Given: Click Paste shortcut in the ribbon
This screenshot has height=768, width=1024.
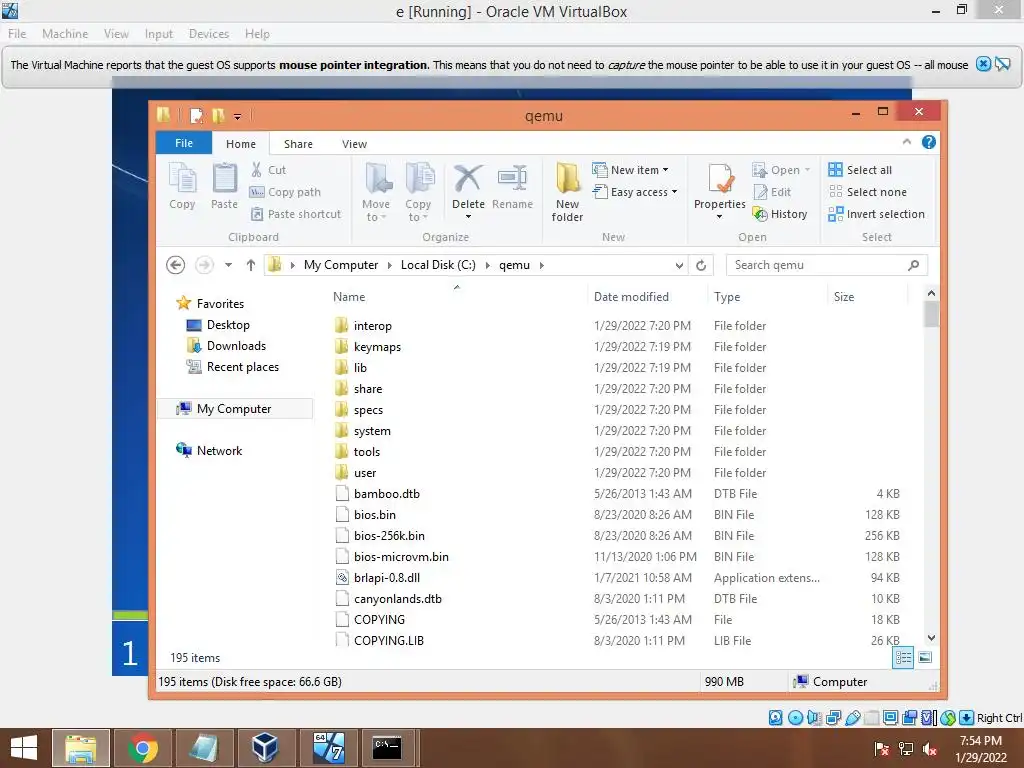Looking at the screenshot, I should pyautogui.click(x=296, y=214).
